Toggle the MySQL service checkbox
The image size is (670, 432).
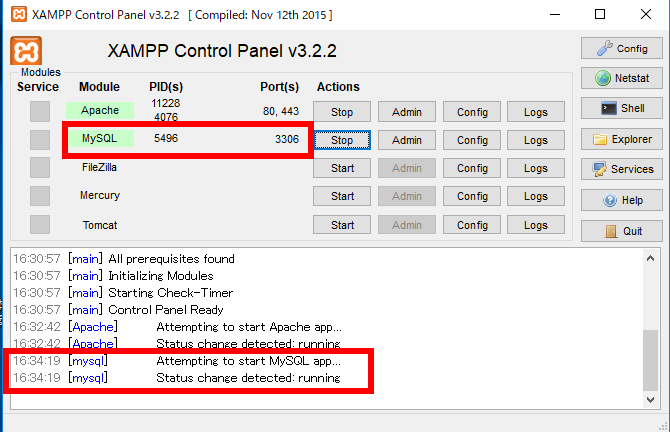(x=40, y=140)
